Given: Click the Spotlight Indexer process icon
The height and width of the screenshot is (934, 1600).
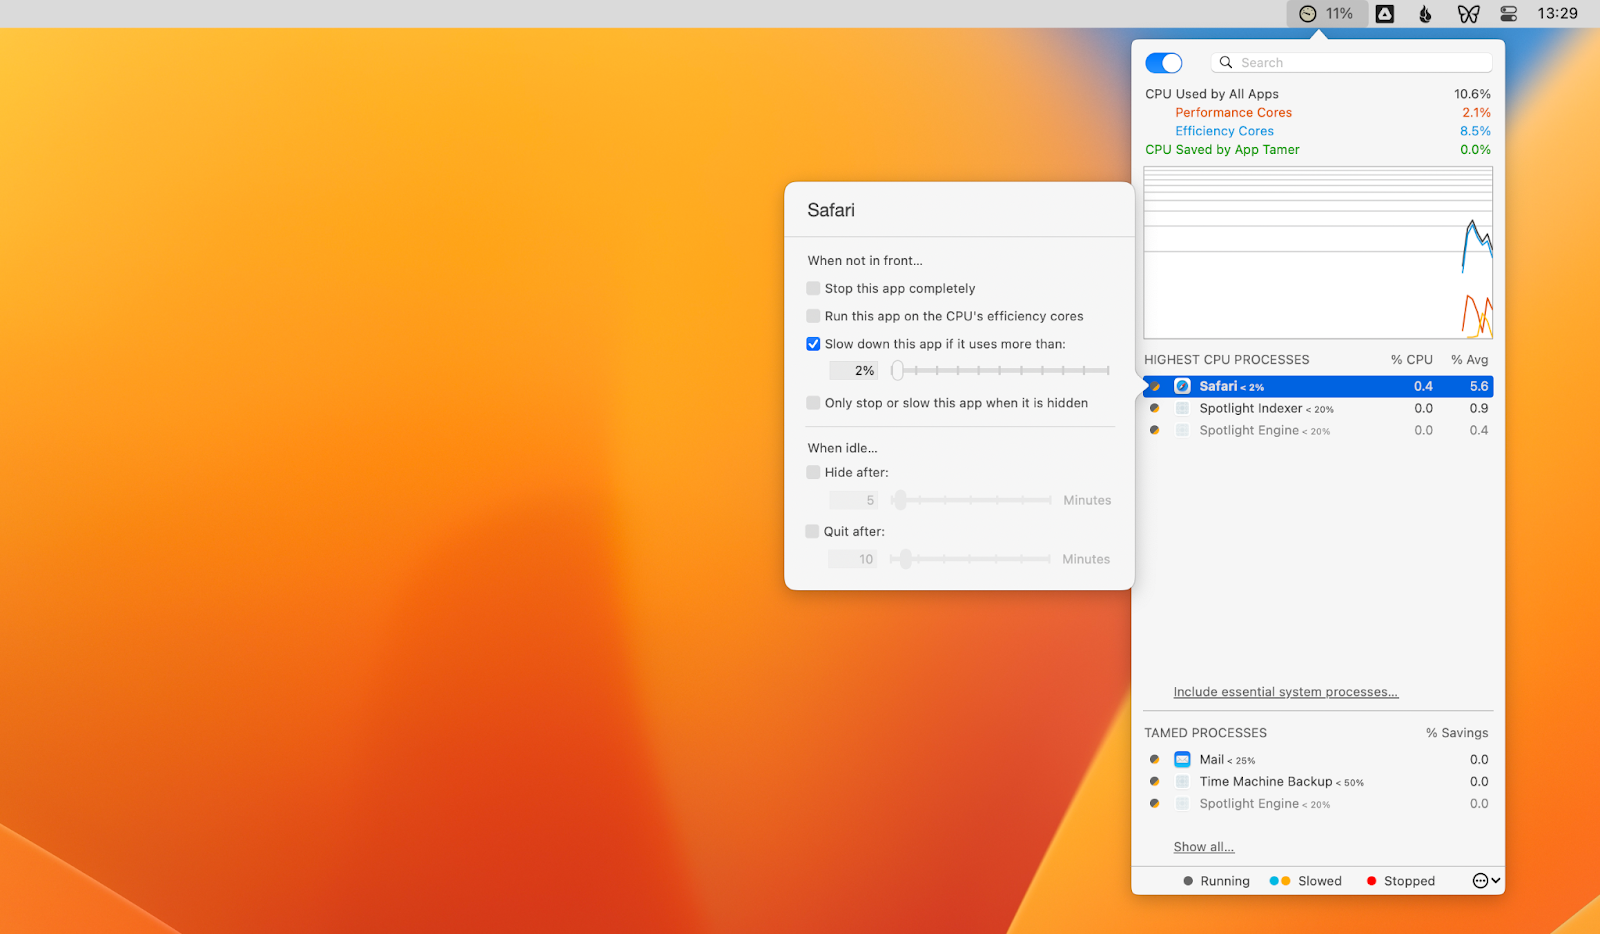Looking at the screenshot, I should coord(1181,408).
